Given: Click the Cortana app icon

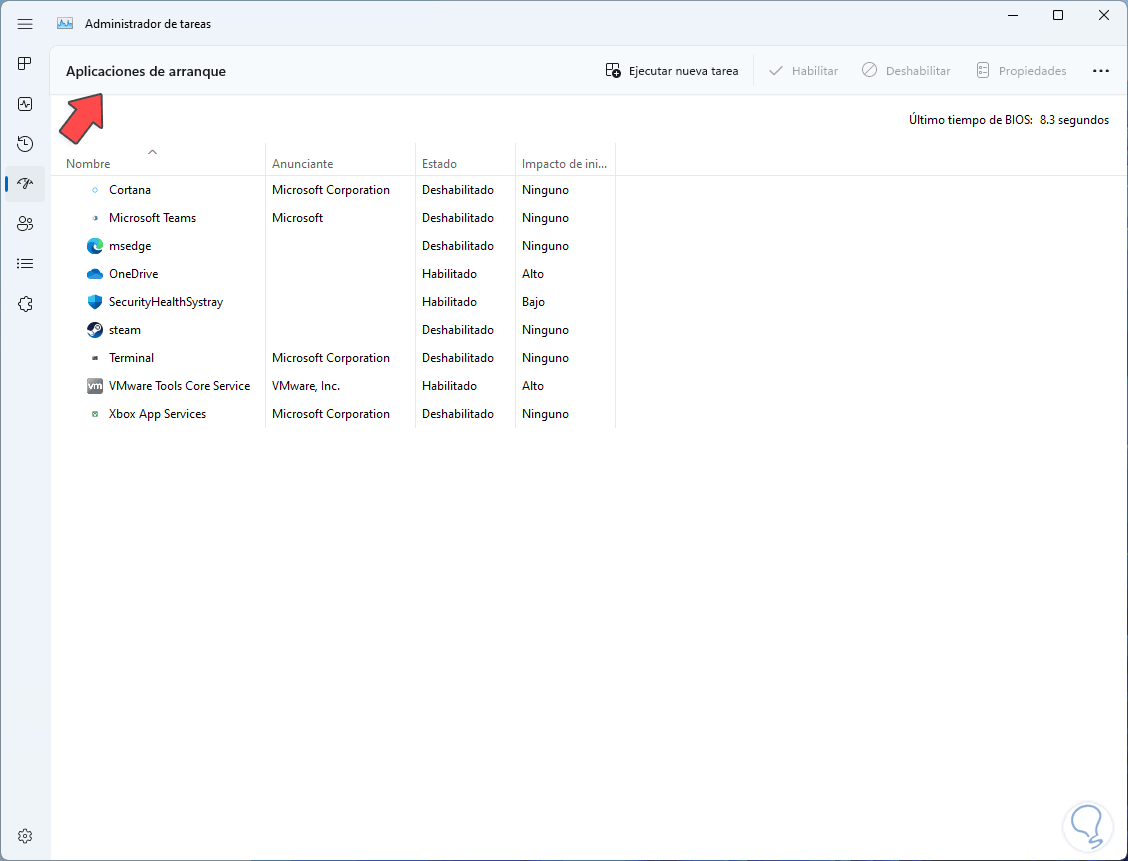Looking at the screenshot, I should (x=95, y=190).
